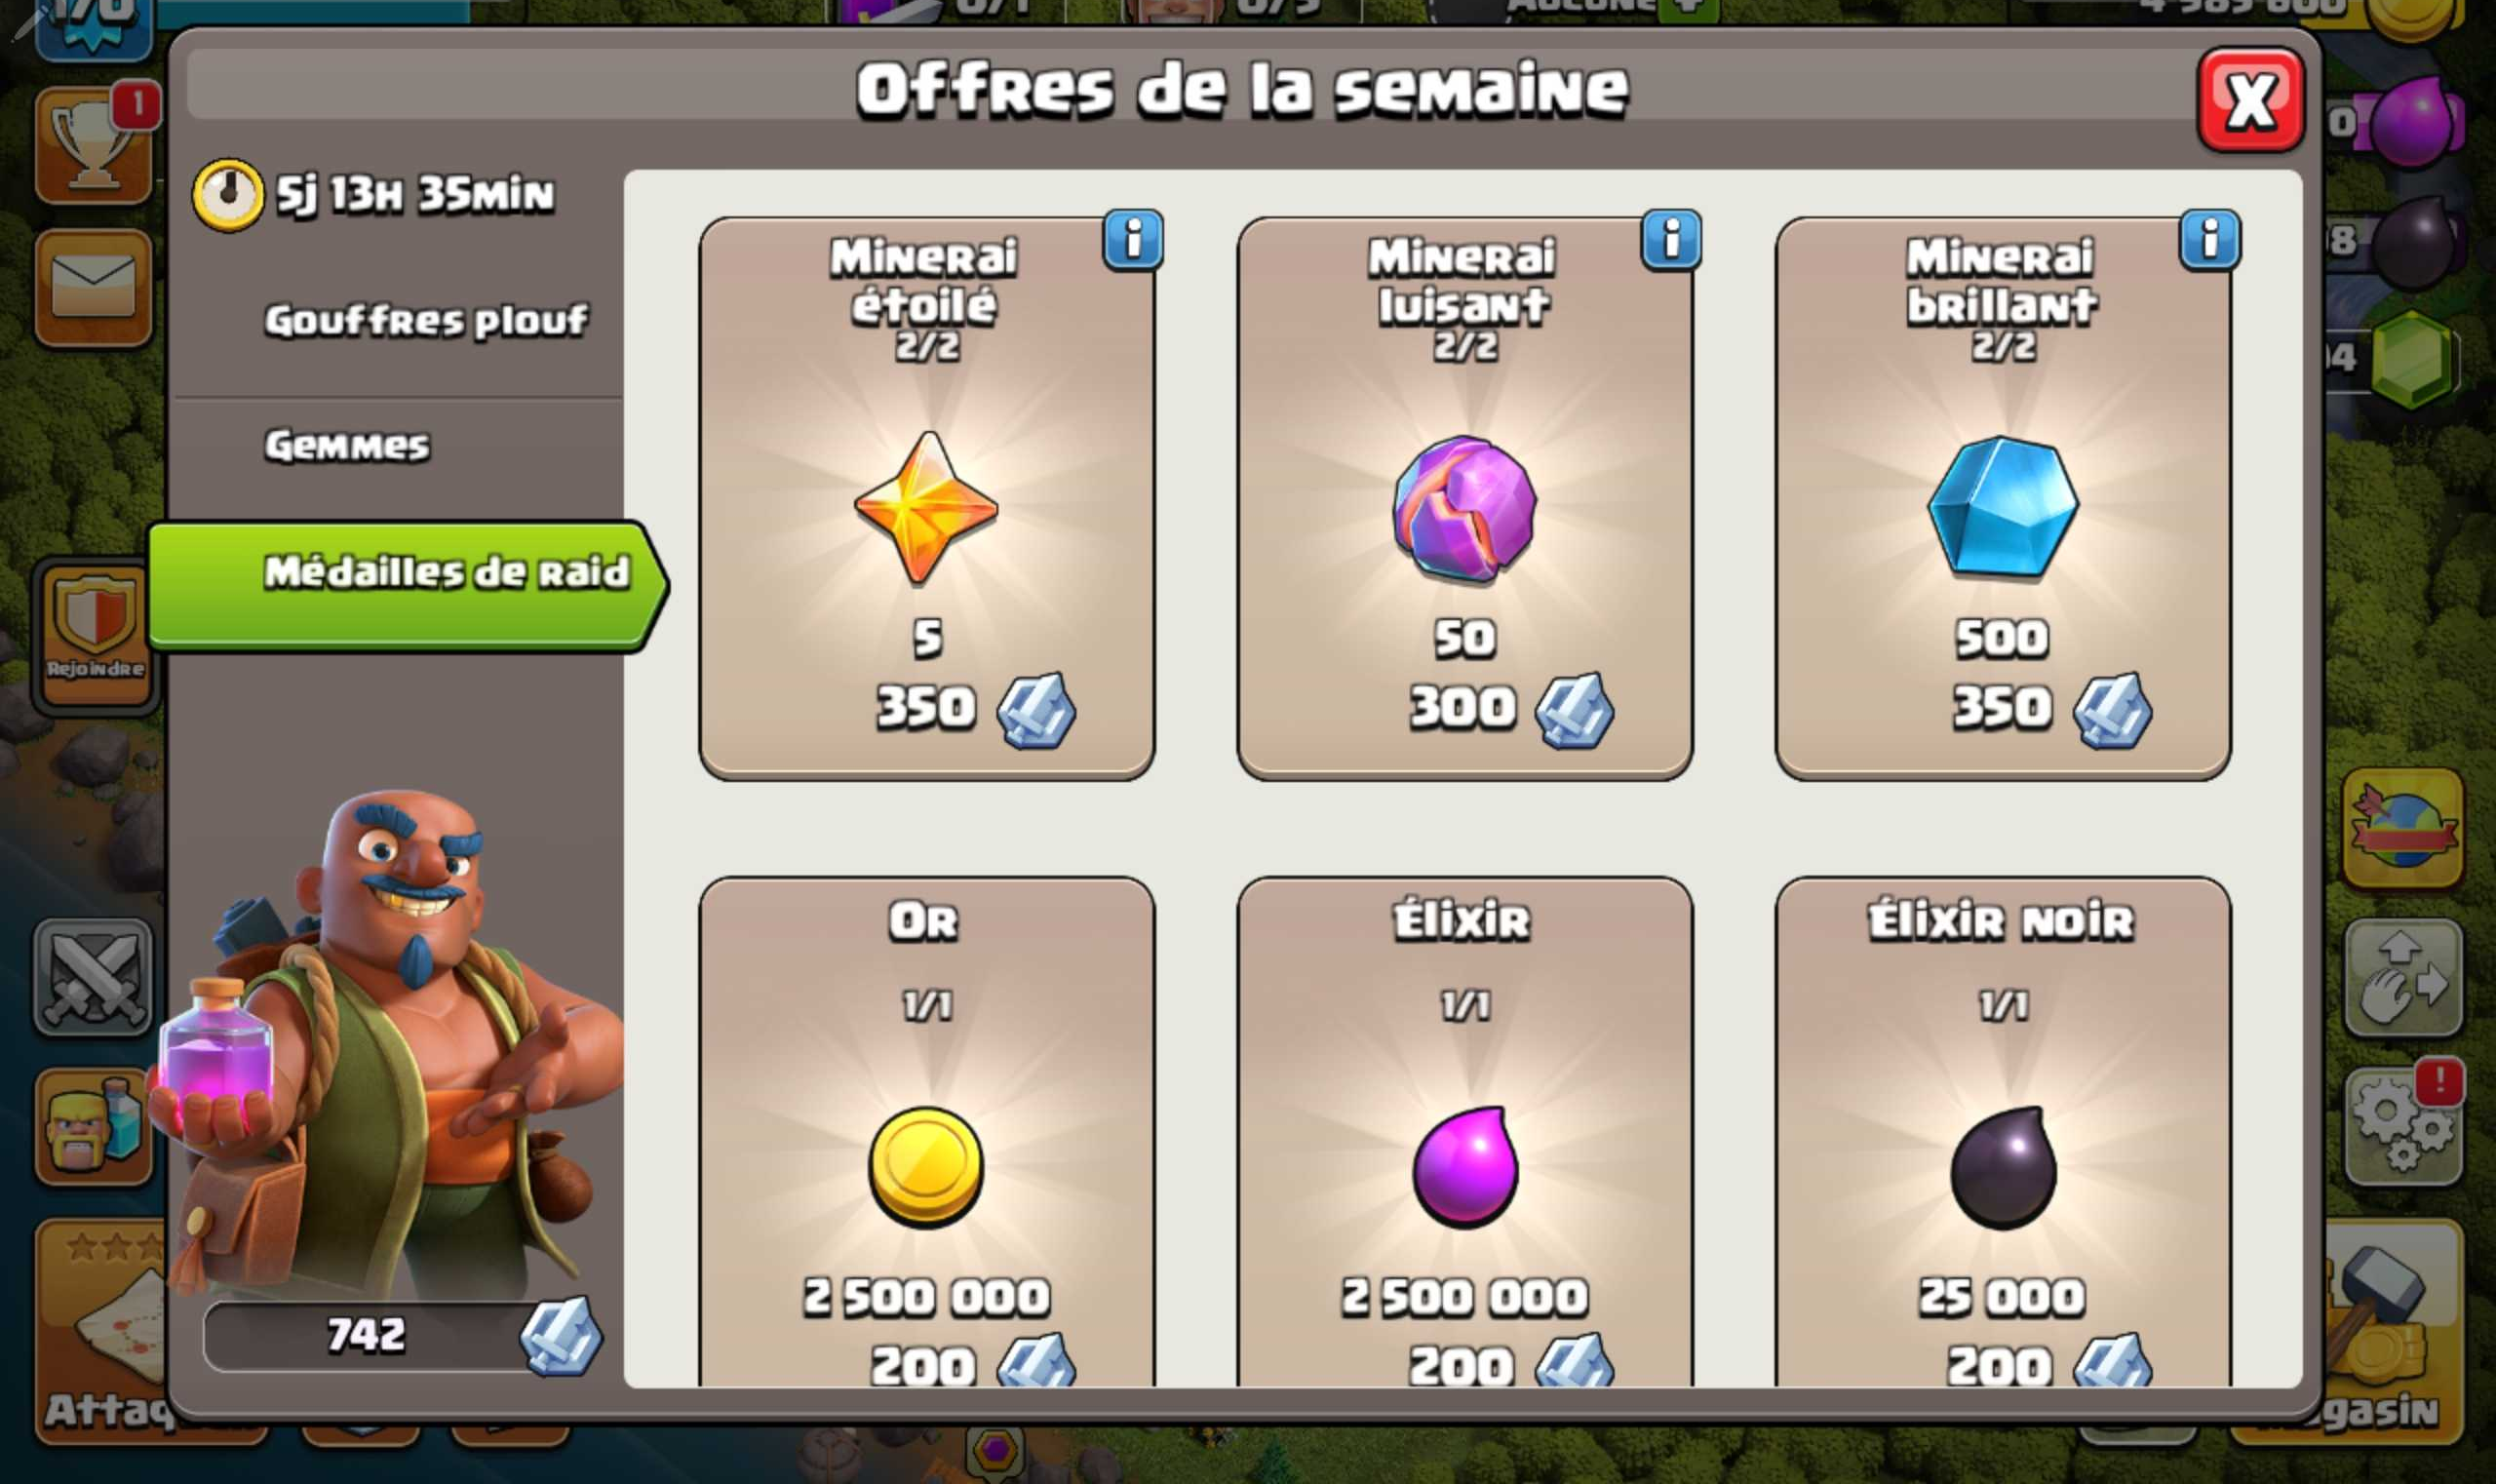This screenshot has height=1484, width=2496.
Task: Buy Minerai luisant for 300 medals
Action: (x=1465, y=499)
